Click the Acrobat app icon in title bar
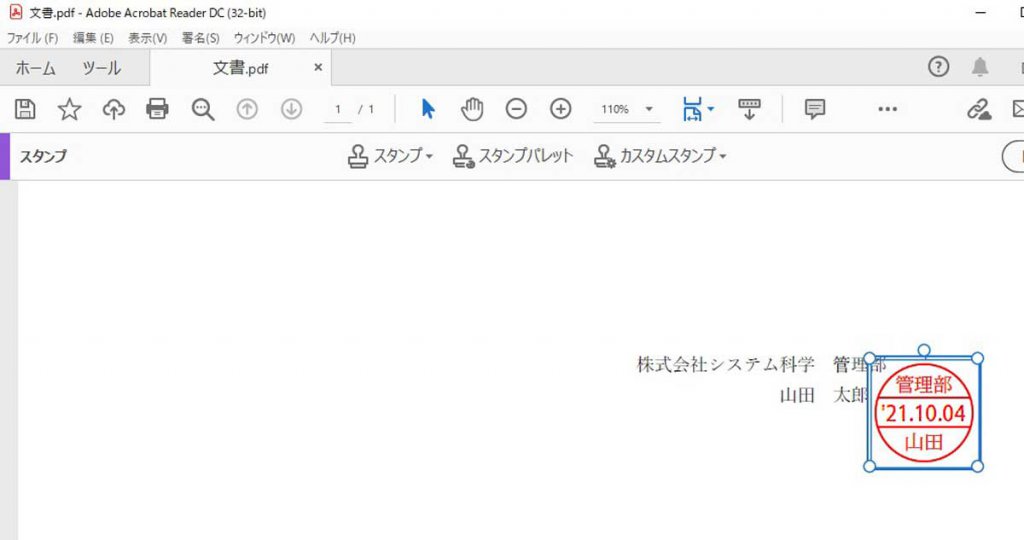This screenshot has height=540, width=1024. (16, 12)
